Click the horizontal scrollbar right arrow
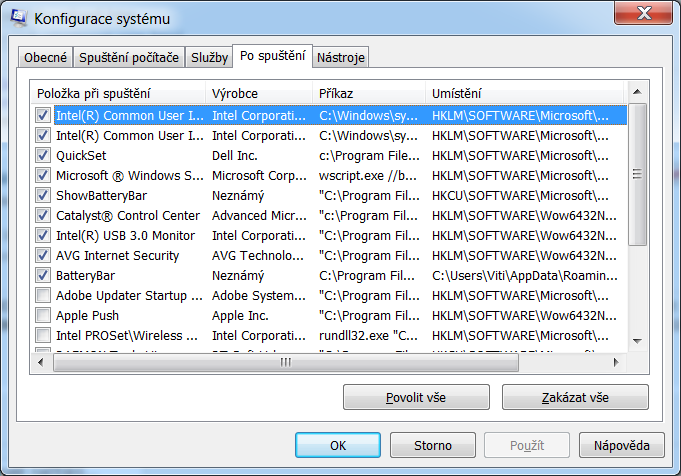The width and height of the screenshot is (681, 476). point(616,362)
